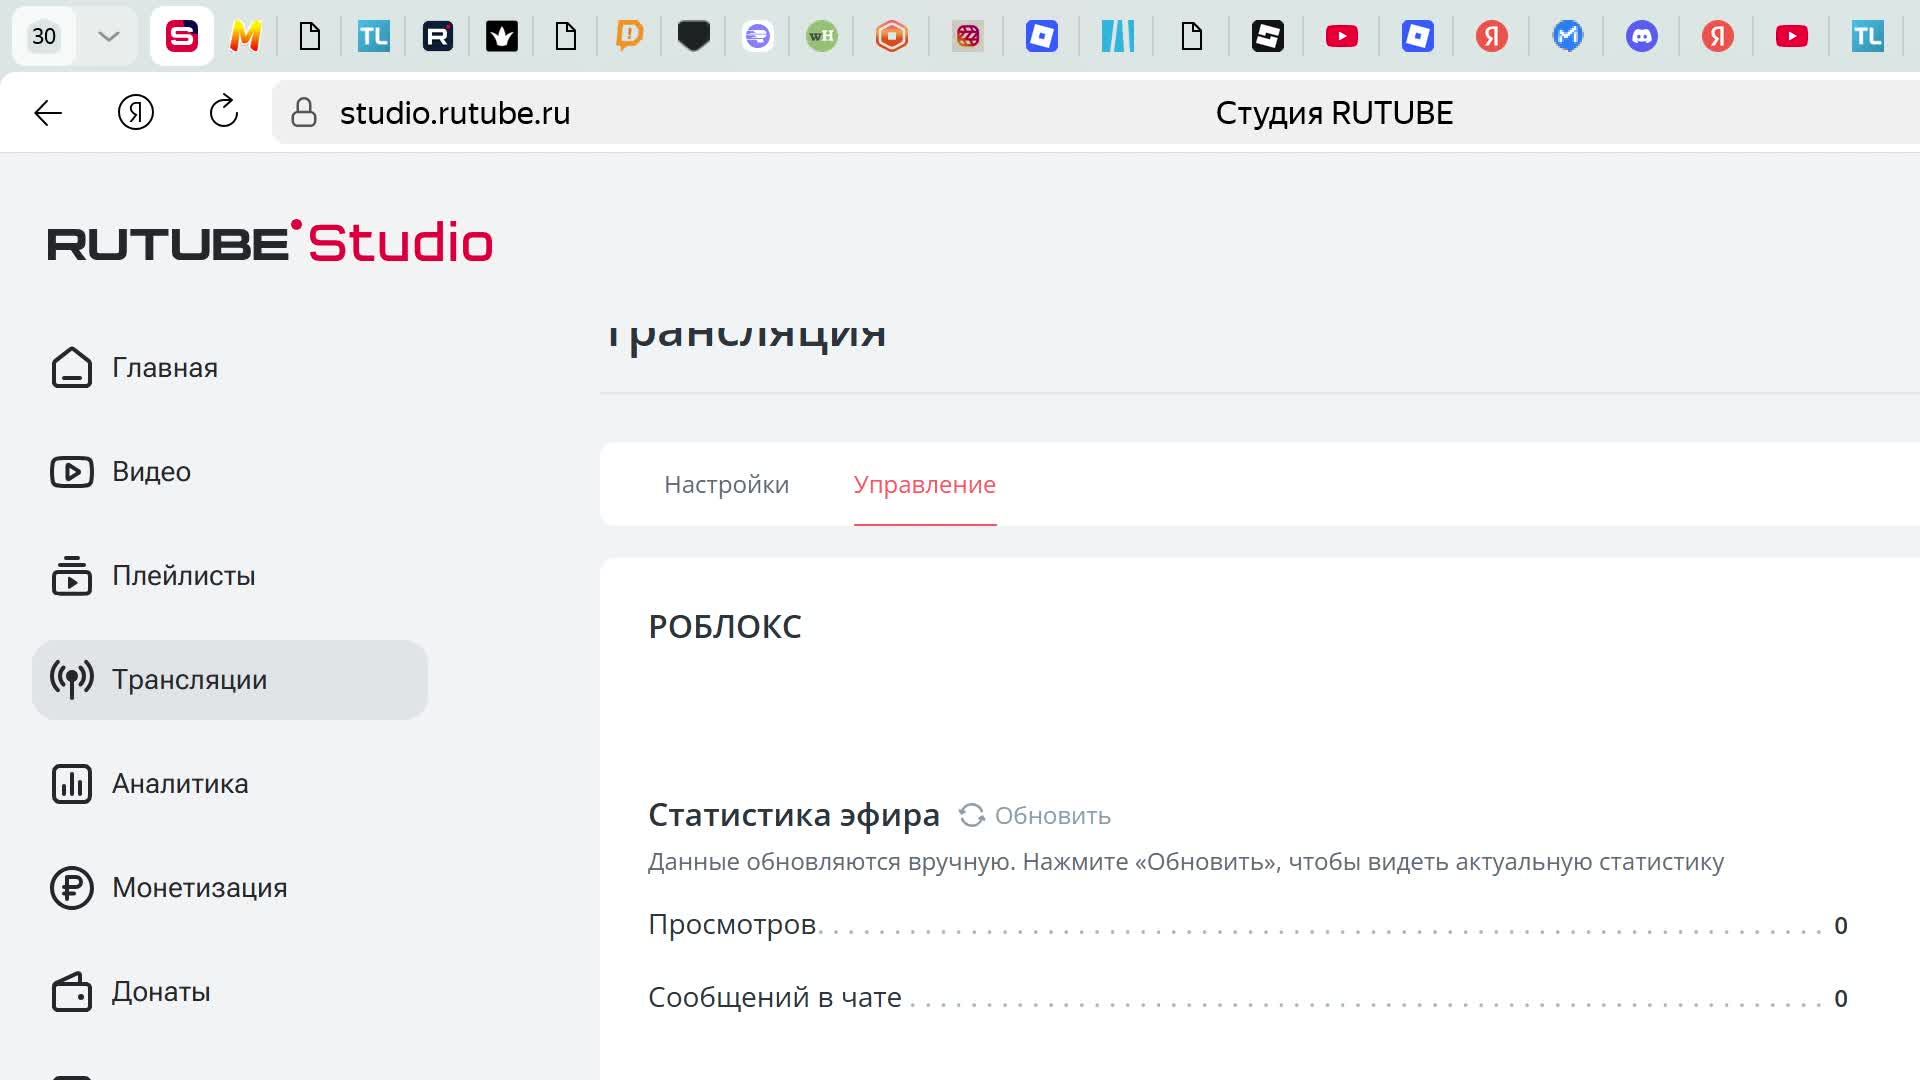
Task: Switch to the Настройки tab
Action: pyautogui.click(x=725, y=484)
